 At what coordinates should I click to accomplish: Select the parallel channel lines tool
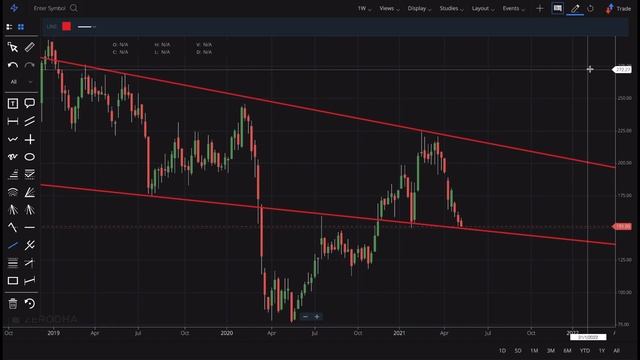29,121
